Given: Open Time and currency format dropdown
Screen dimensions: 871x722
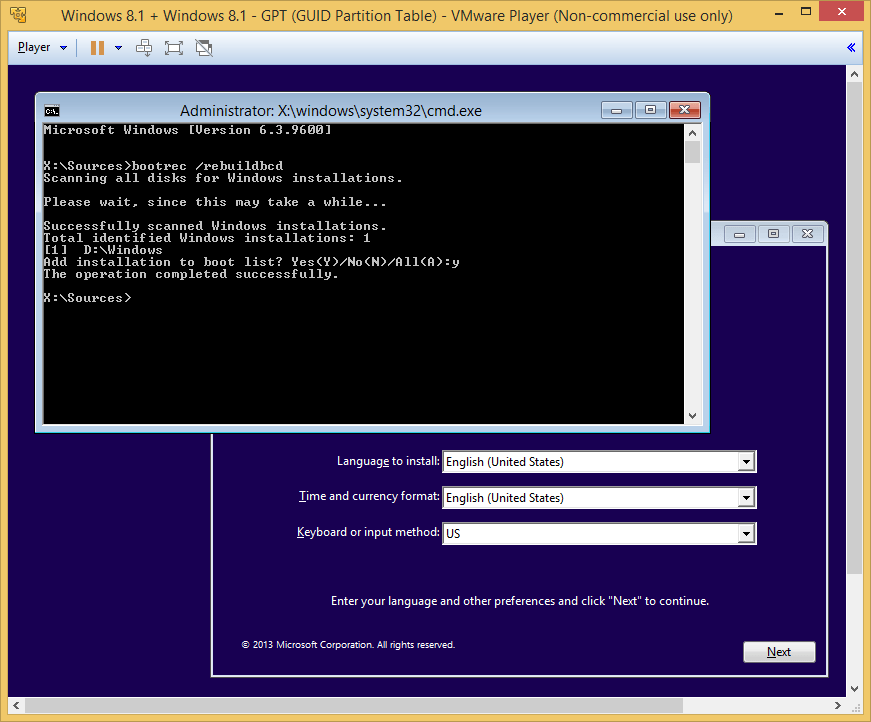Looking at the screenshot, I should [x=745, y=498].
